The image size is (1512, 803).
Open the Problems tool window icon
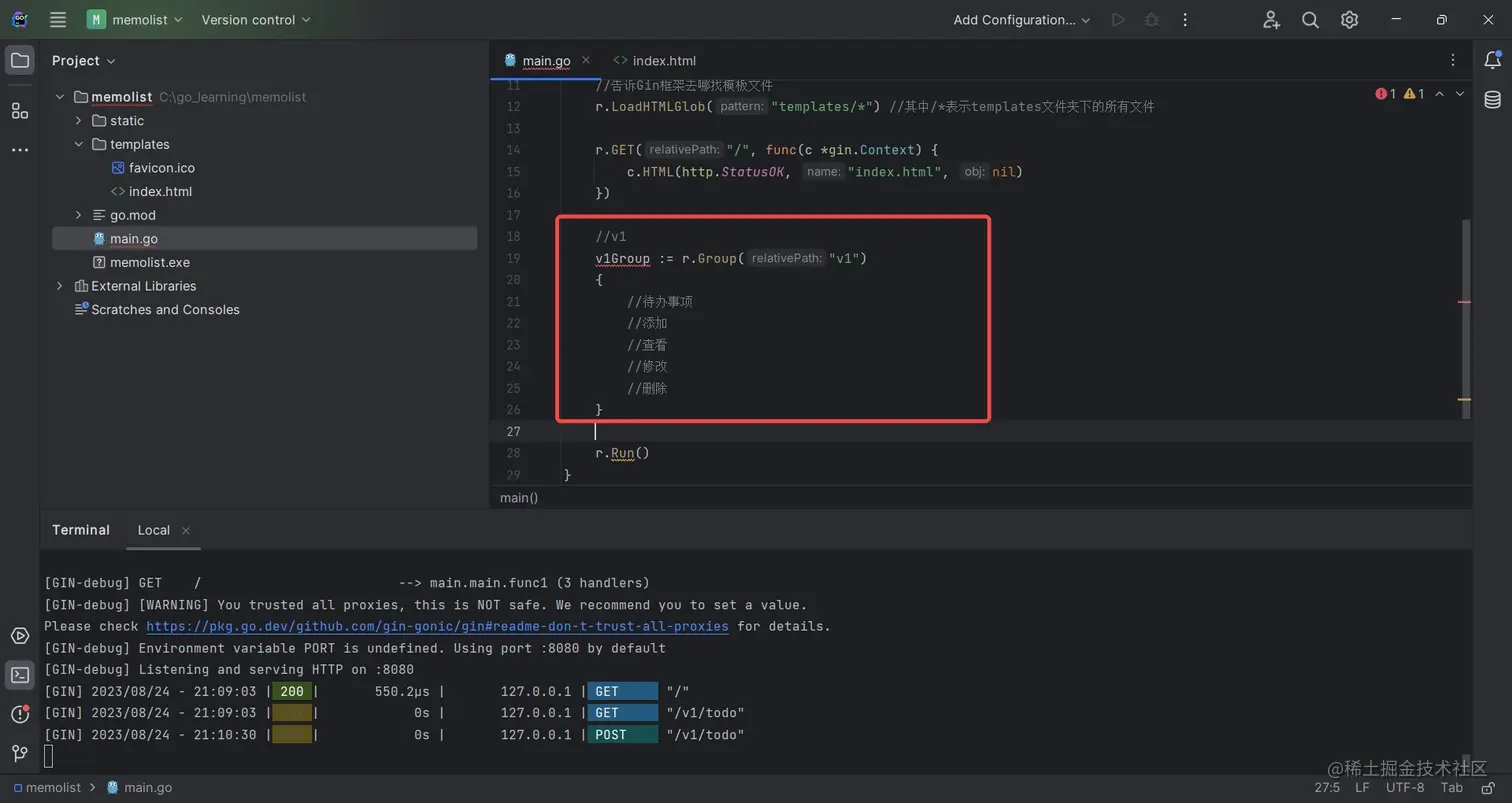tap(19, 714)
